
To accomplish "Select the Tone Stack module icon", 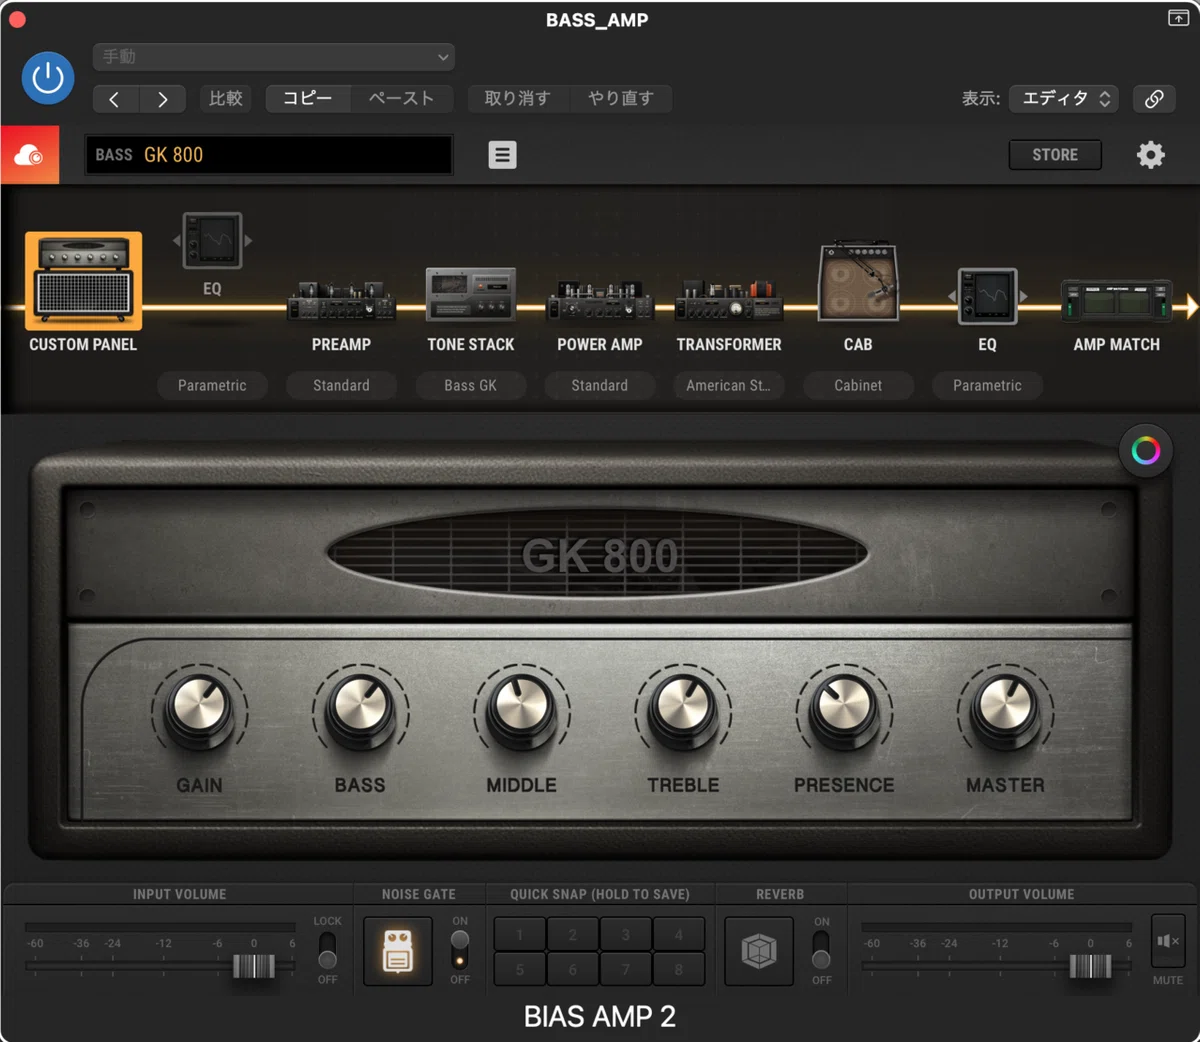I will (471, 294).
